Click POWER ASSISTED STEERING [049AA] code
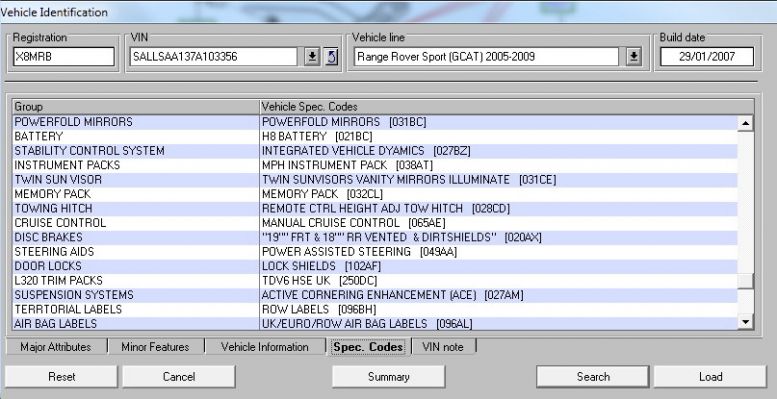This screenshot has height=399, width=777. click(359, 252)
